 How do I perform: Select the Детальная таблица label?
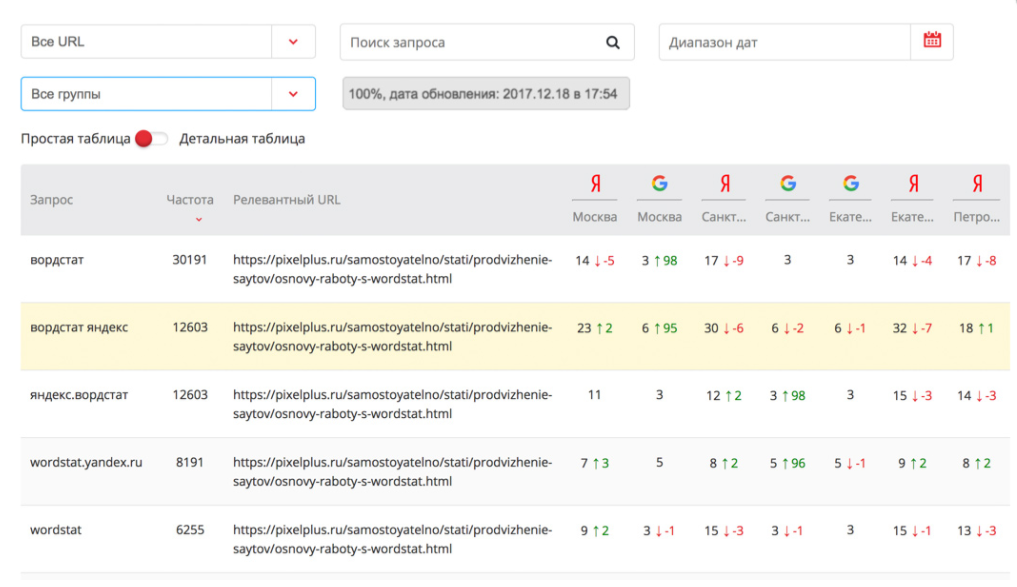pyautogui.click(x=242, y=139)
